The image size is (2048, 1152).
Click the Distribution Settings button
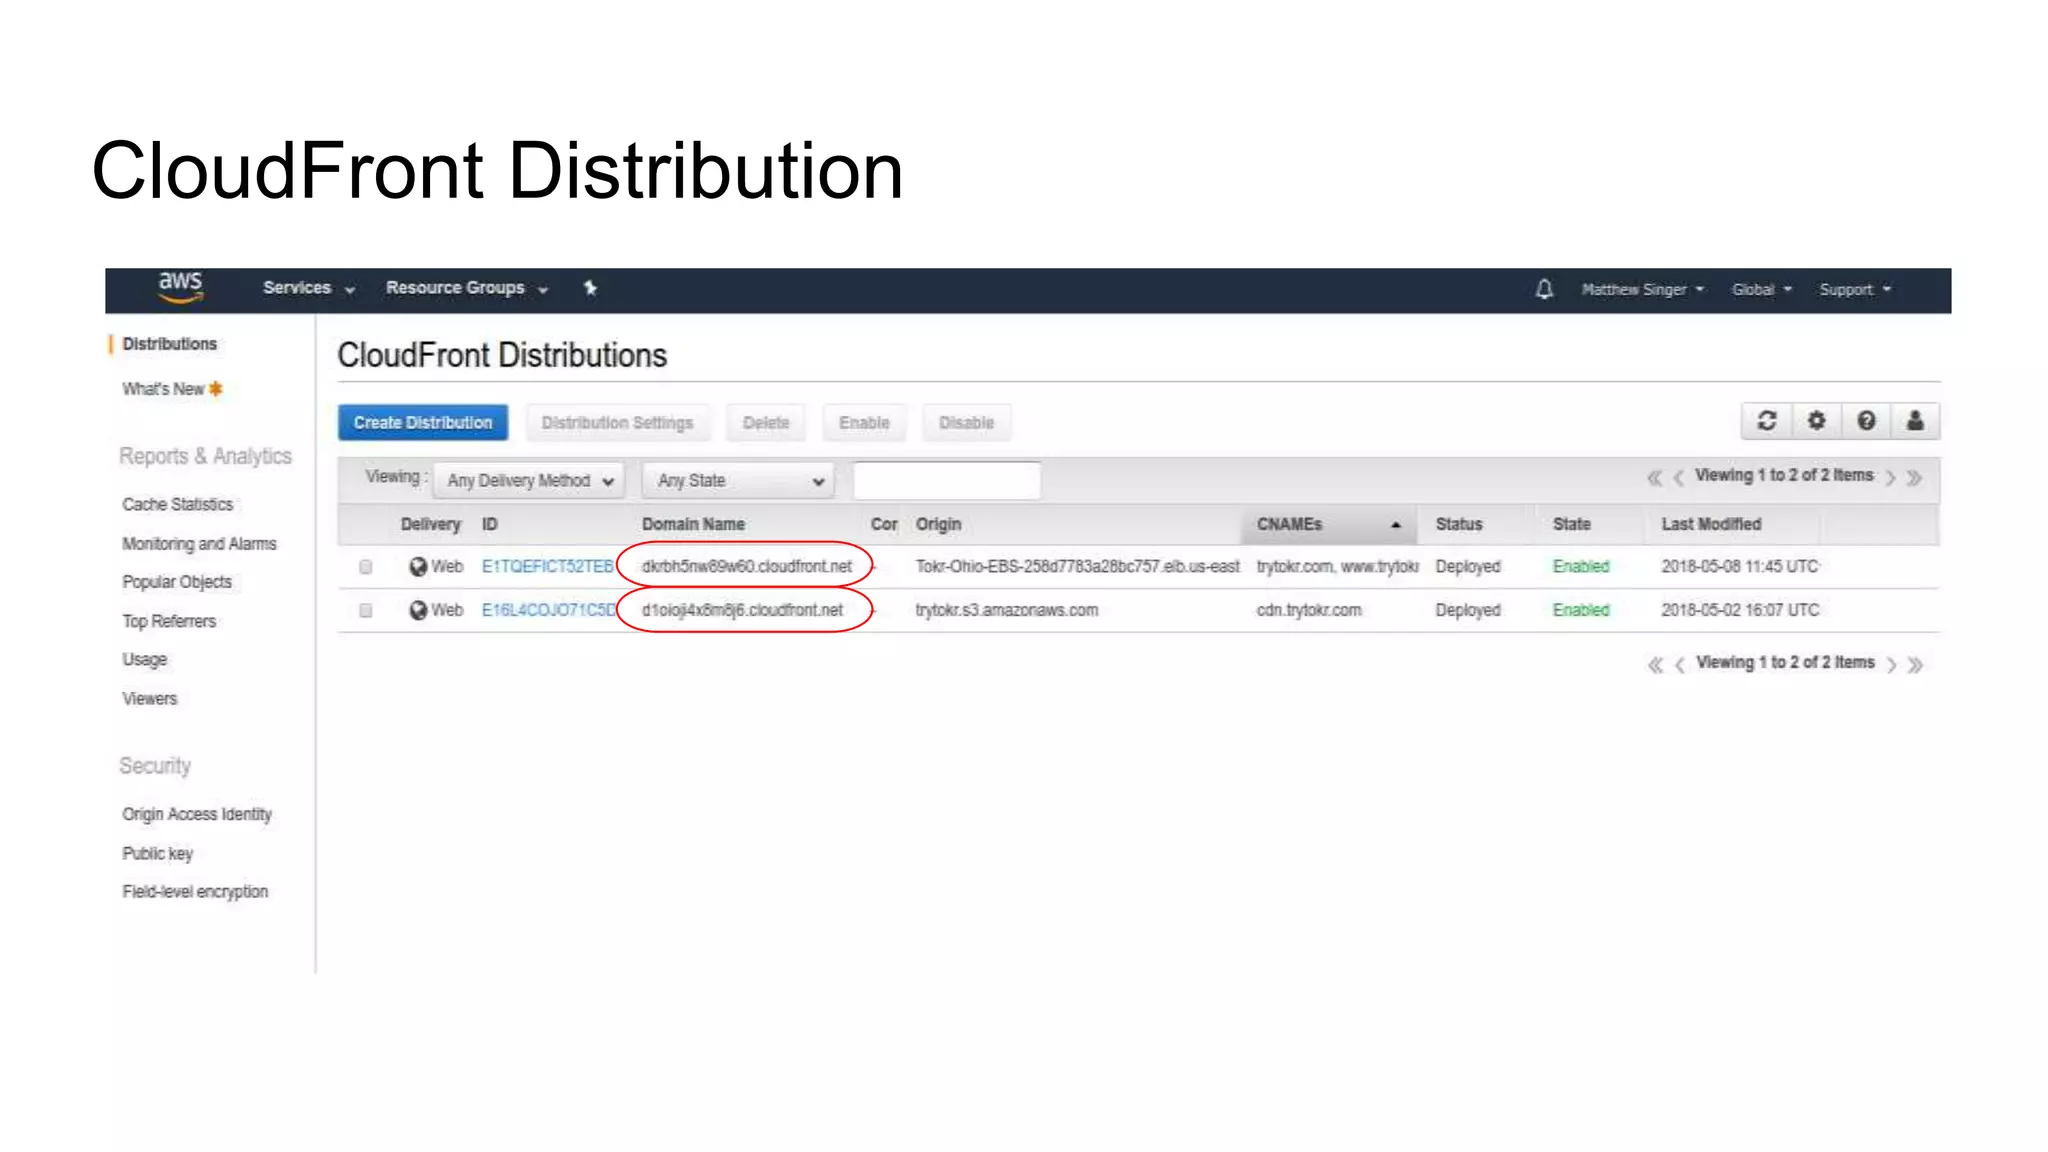click(x=617, y=423)
